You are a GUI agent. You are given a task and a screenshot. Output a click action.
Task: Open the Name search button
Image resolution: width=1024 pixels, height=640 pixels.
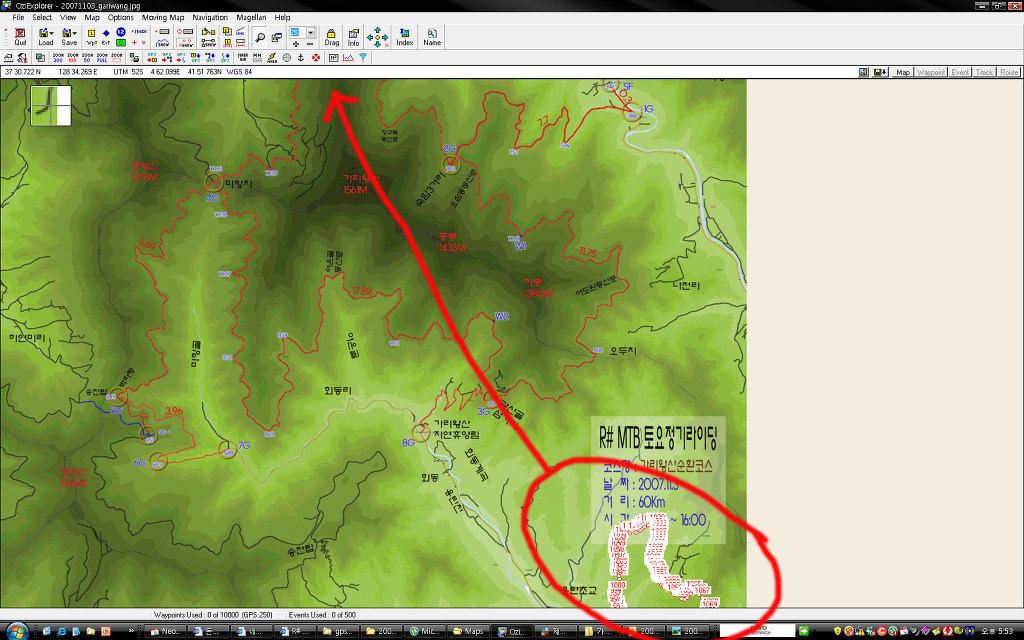[x=432, y=37]
